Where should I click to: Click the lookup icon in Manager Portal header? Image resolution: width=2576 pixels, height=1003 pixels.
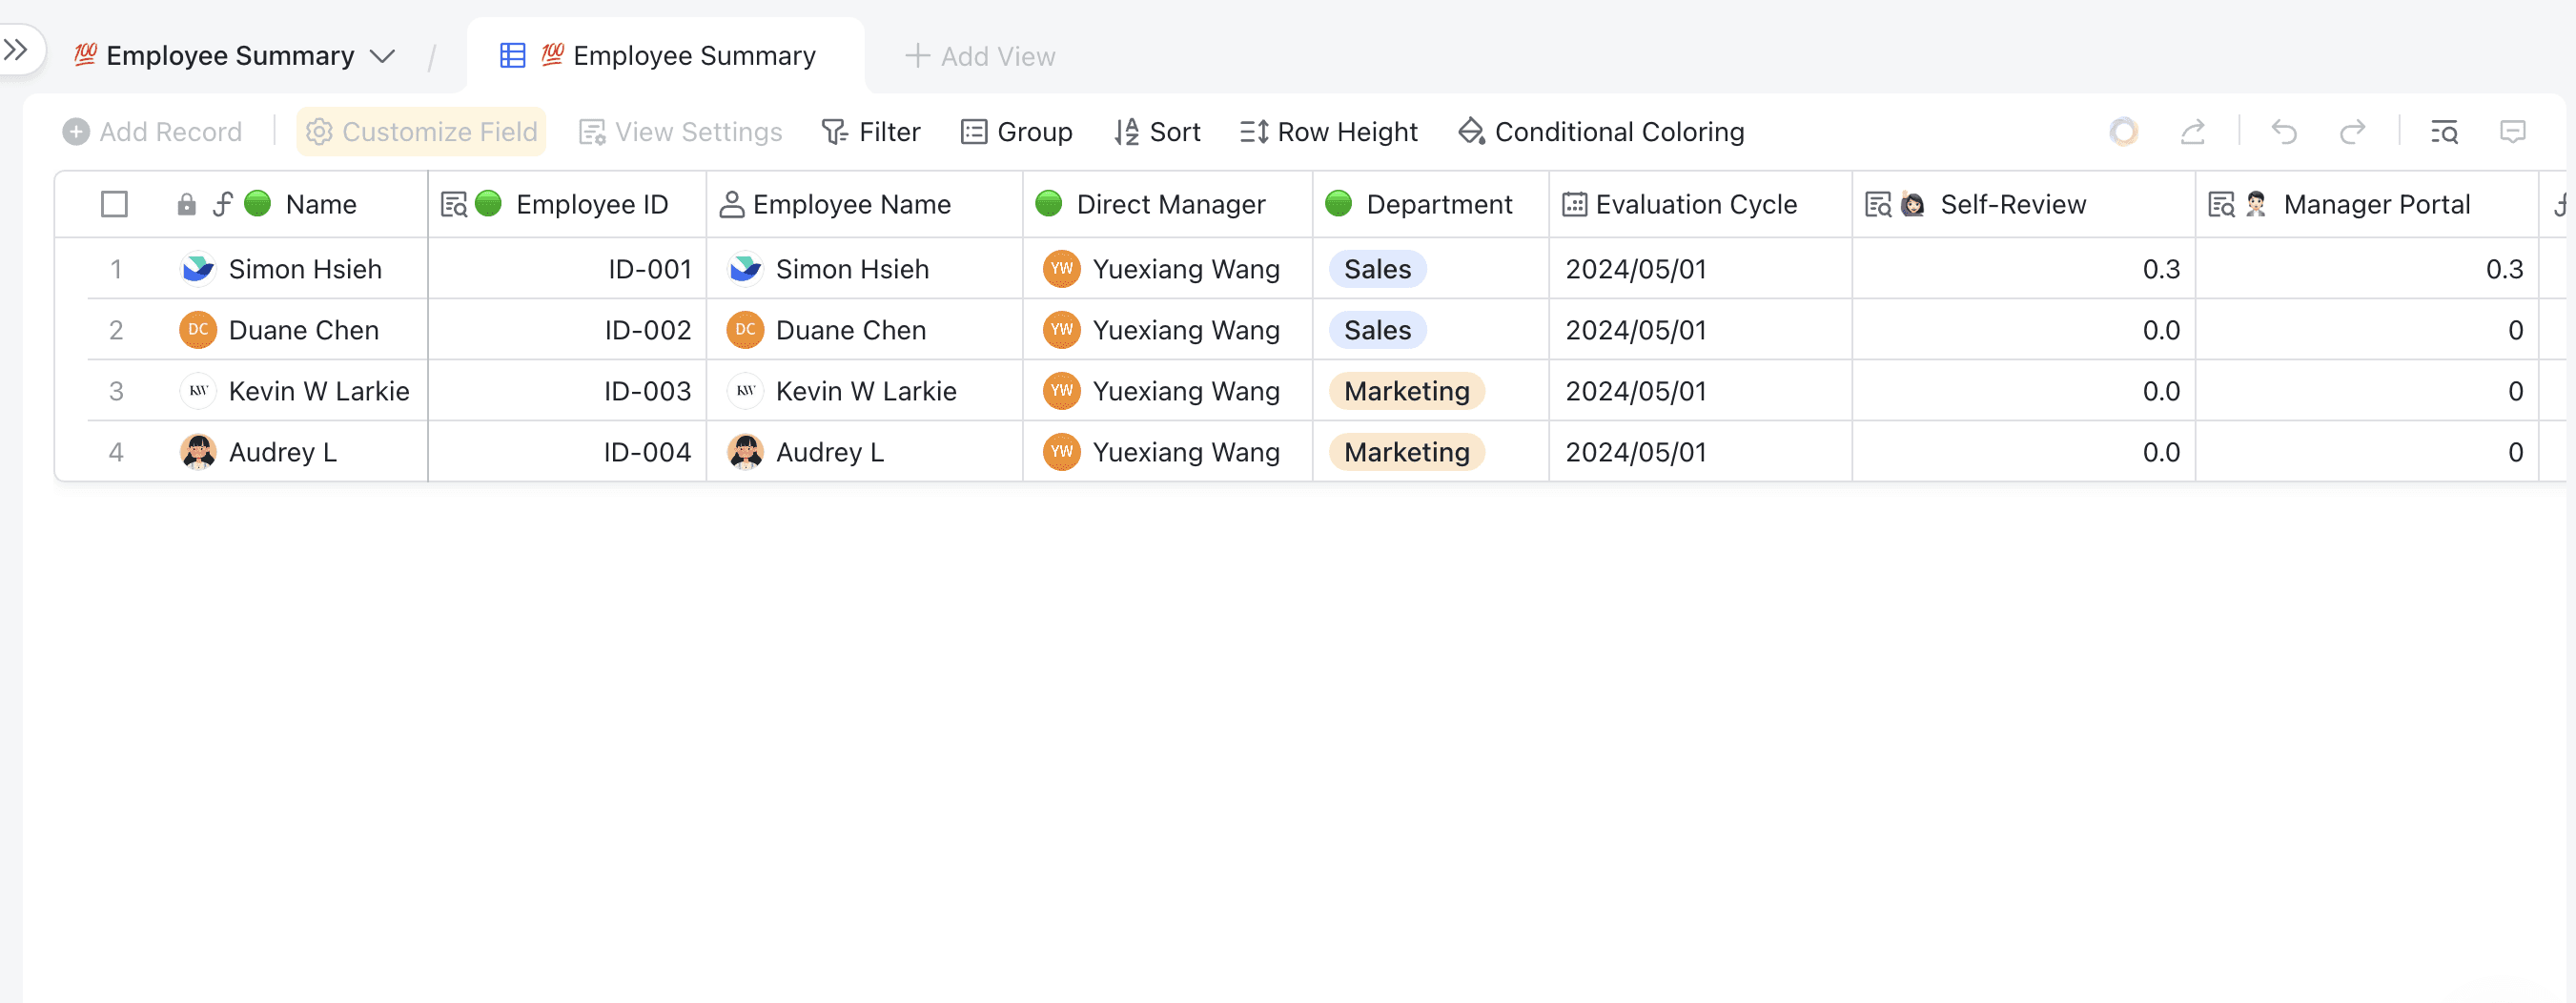click(x=2221, y=205)
